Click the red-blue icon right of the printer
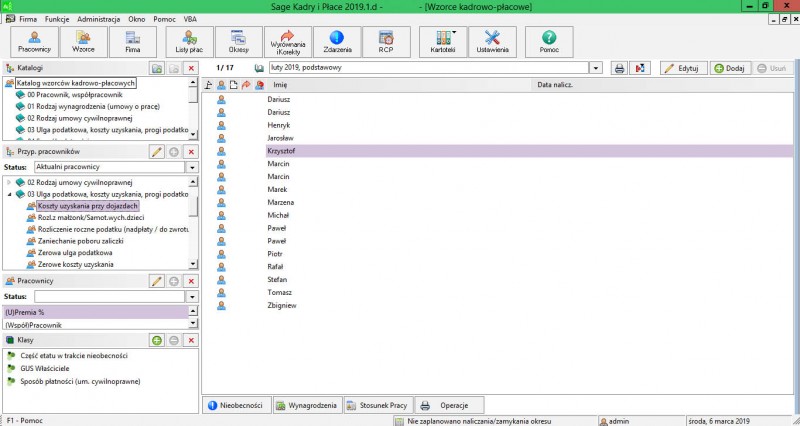 [640, 68]
